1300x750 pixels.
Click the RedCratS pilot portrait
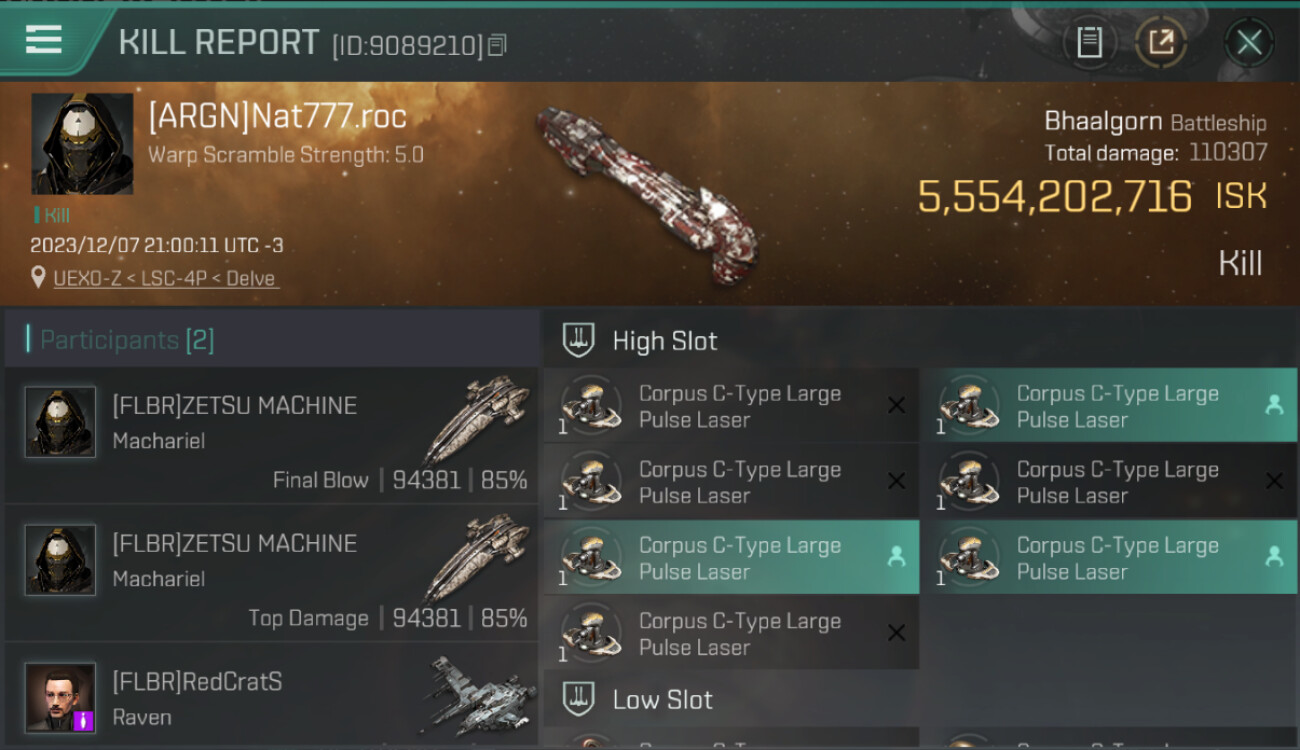60,698
